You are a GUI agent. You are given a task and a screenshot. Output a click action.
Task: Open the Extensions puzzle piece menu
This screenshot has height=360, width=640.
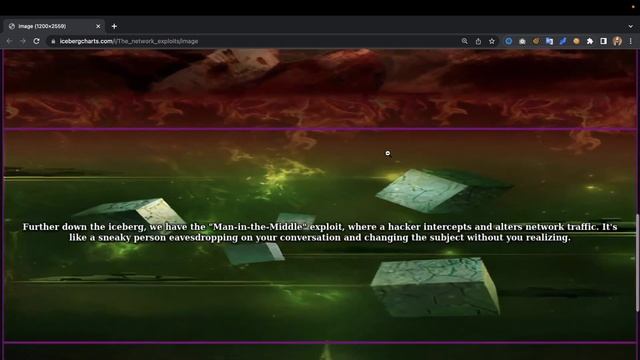(590, 41)
